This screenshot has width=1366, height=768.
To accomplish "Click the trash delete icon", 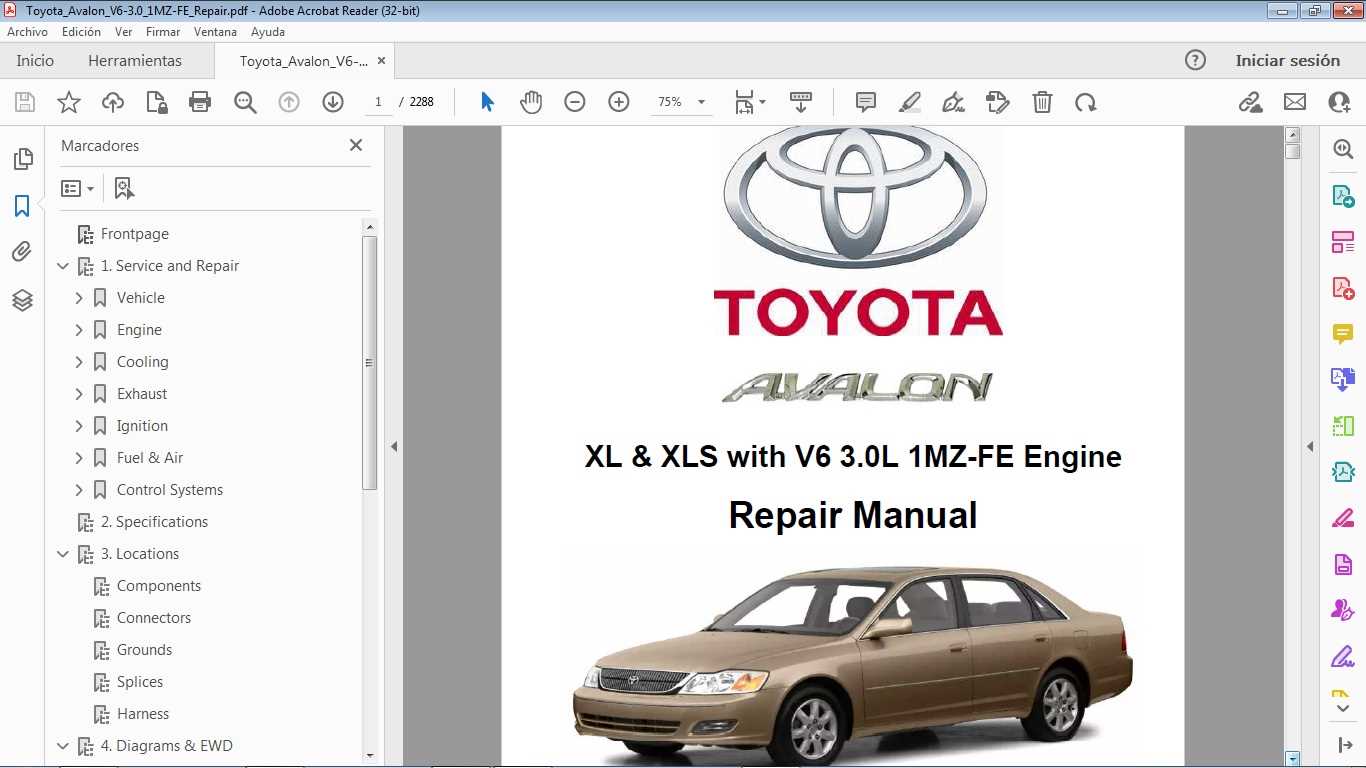I will click(x=1042, y=102).
